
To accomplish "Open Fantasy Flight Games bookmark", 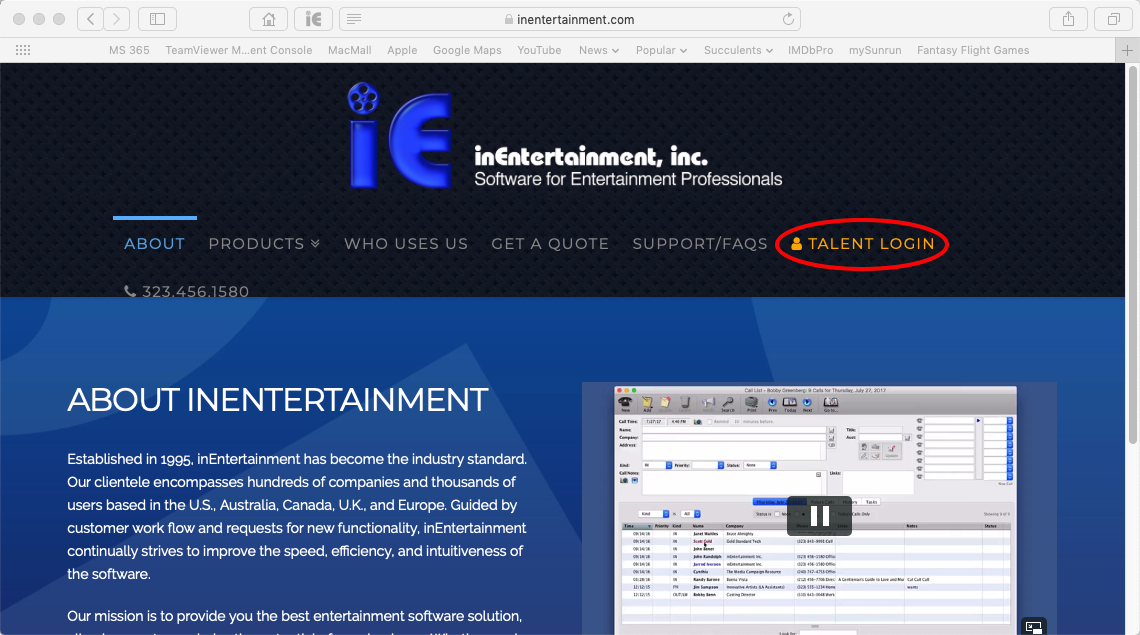I will click(973, 50).
